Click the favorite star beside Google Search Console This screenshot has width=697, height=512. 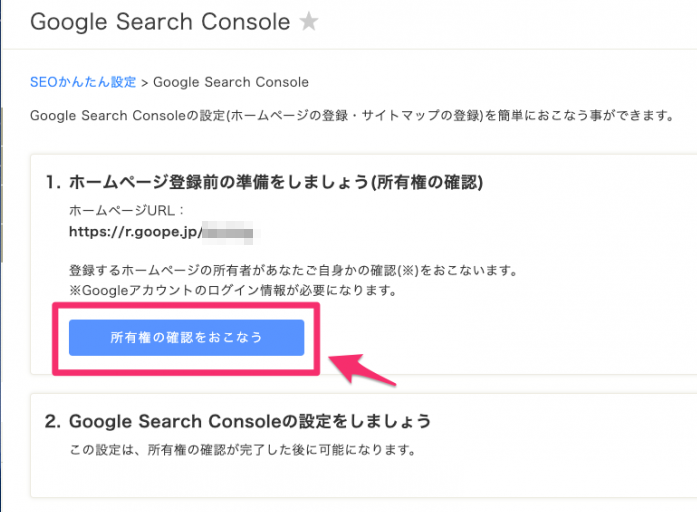[308, 21]
